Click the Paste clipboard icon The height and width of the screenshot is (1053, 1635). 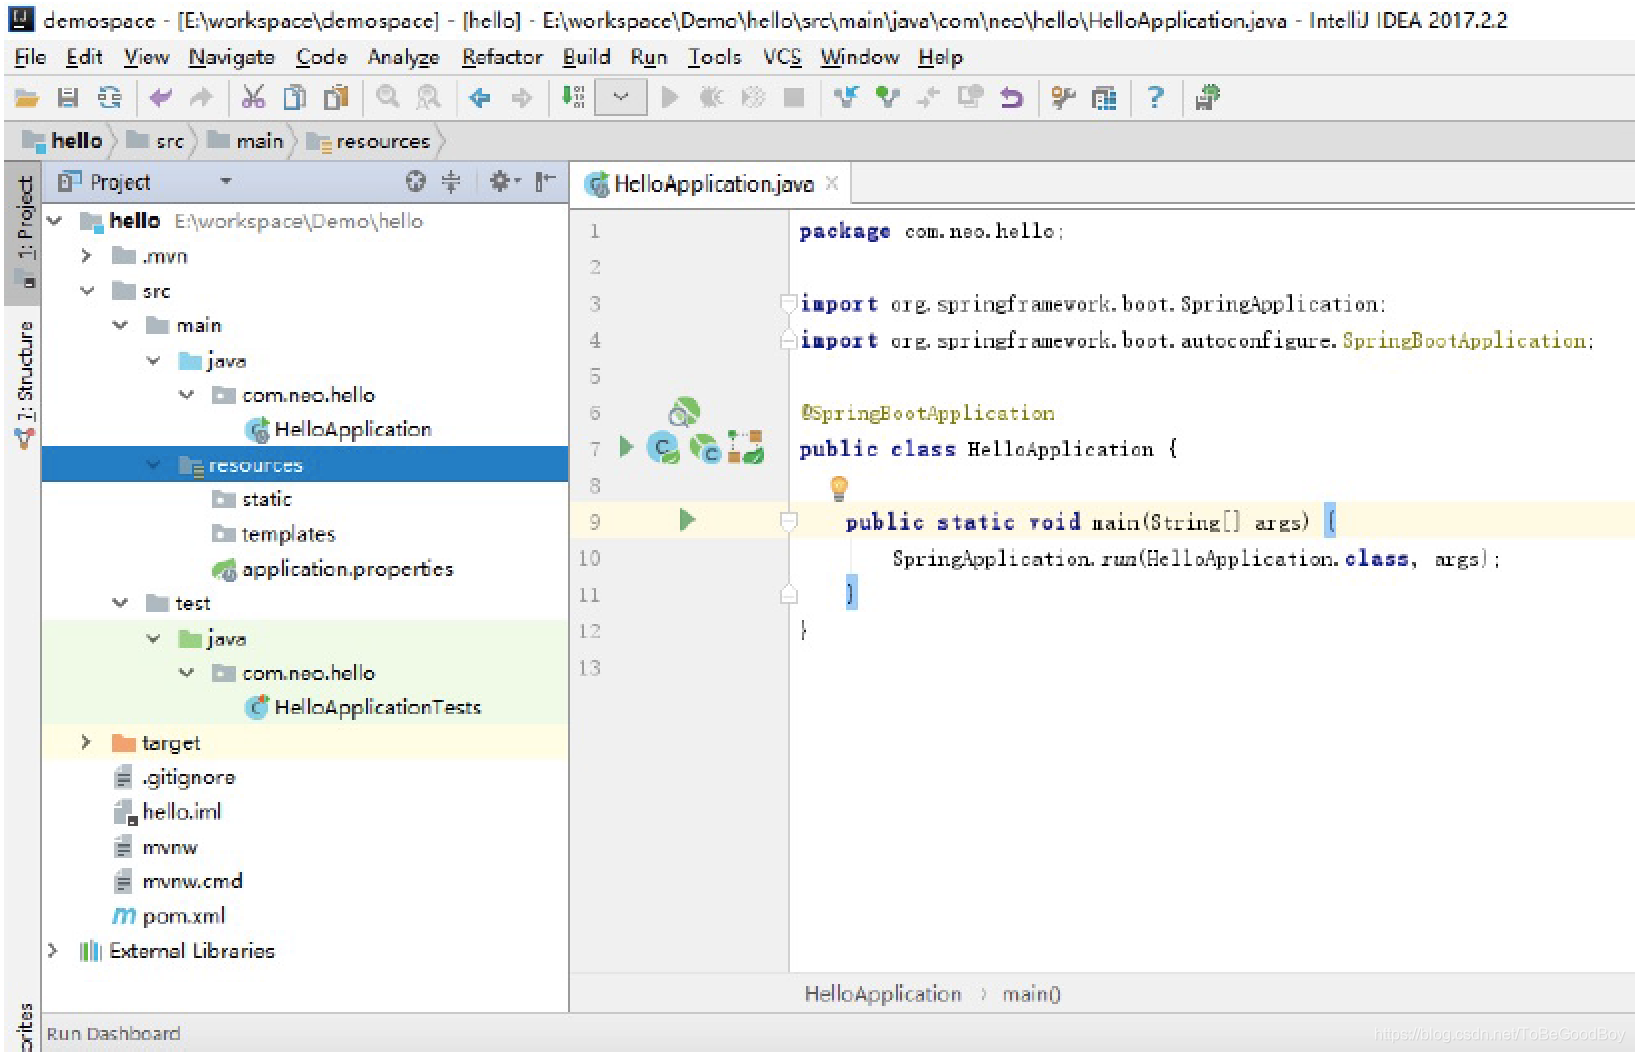tap(336, 98)
